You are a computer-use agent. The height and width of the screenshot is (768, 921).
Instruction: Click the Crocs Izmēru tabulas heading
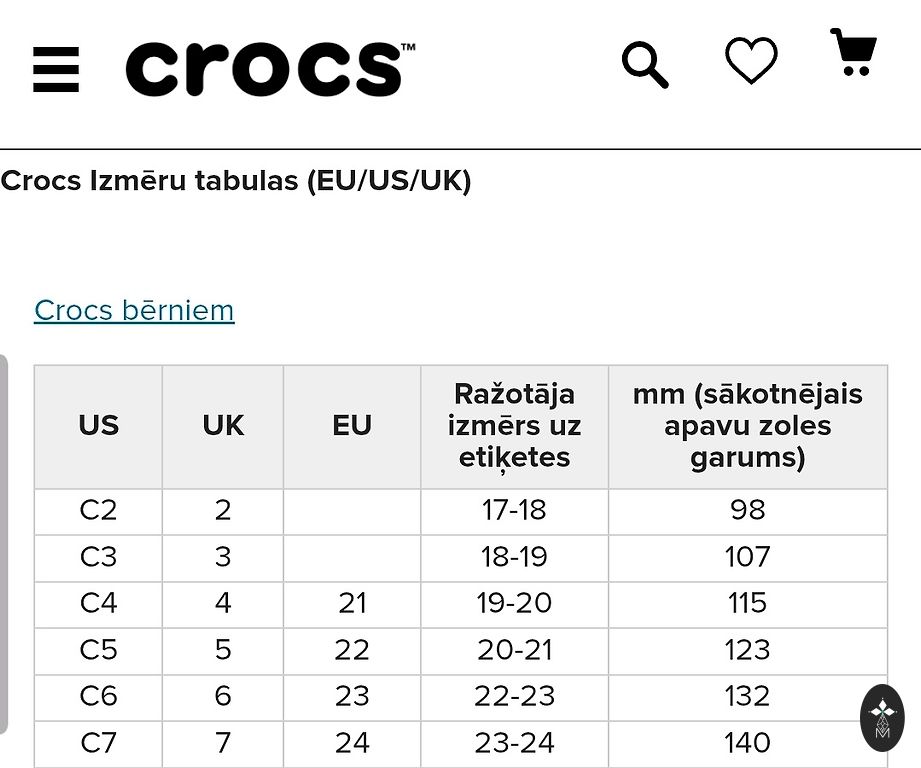coord(236,181)
